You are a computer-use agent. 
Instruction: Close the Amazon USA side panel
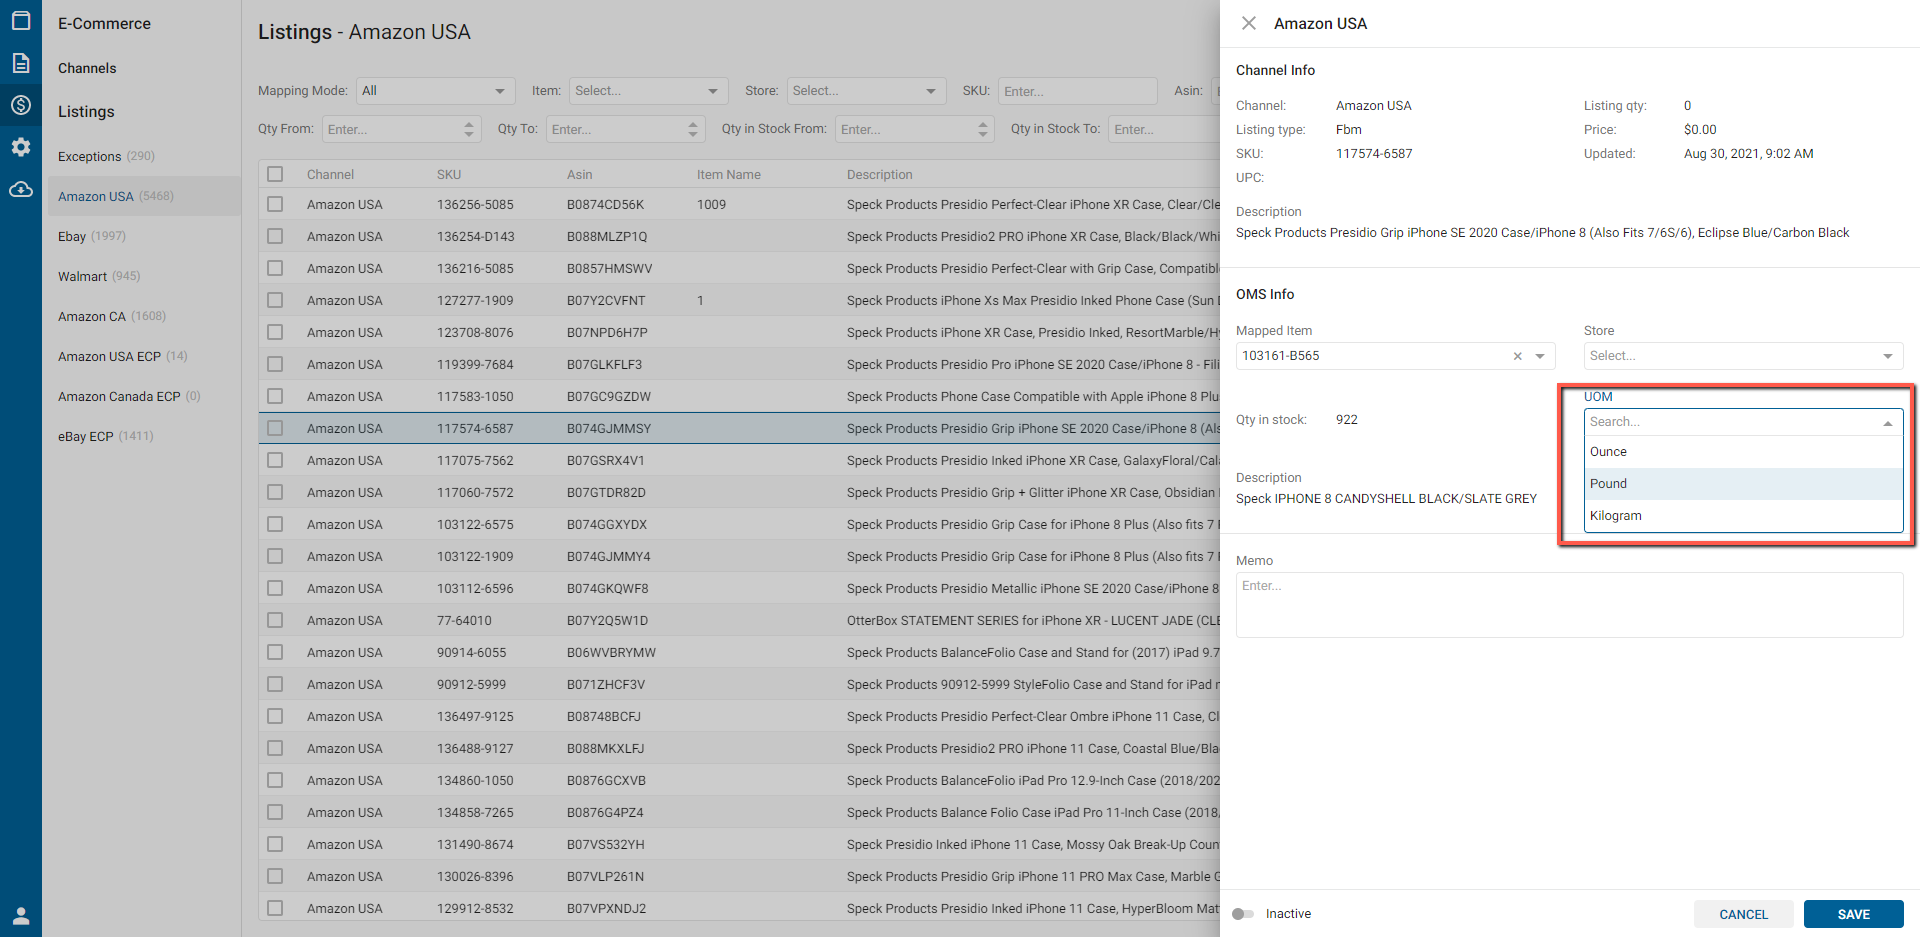[1249, 23]
